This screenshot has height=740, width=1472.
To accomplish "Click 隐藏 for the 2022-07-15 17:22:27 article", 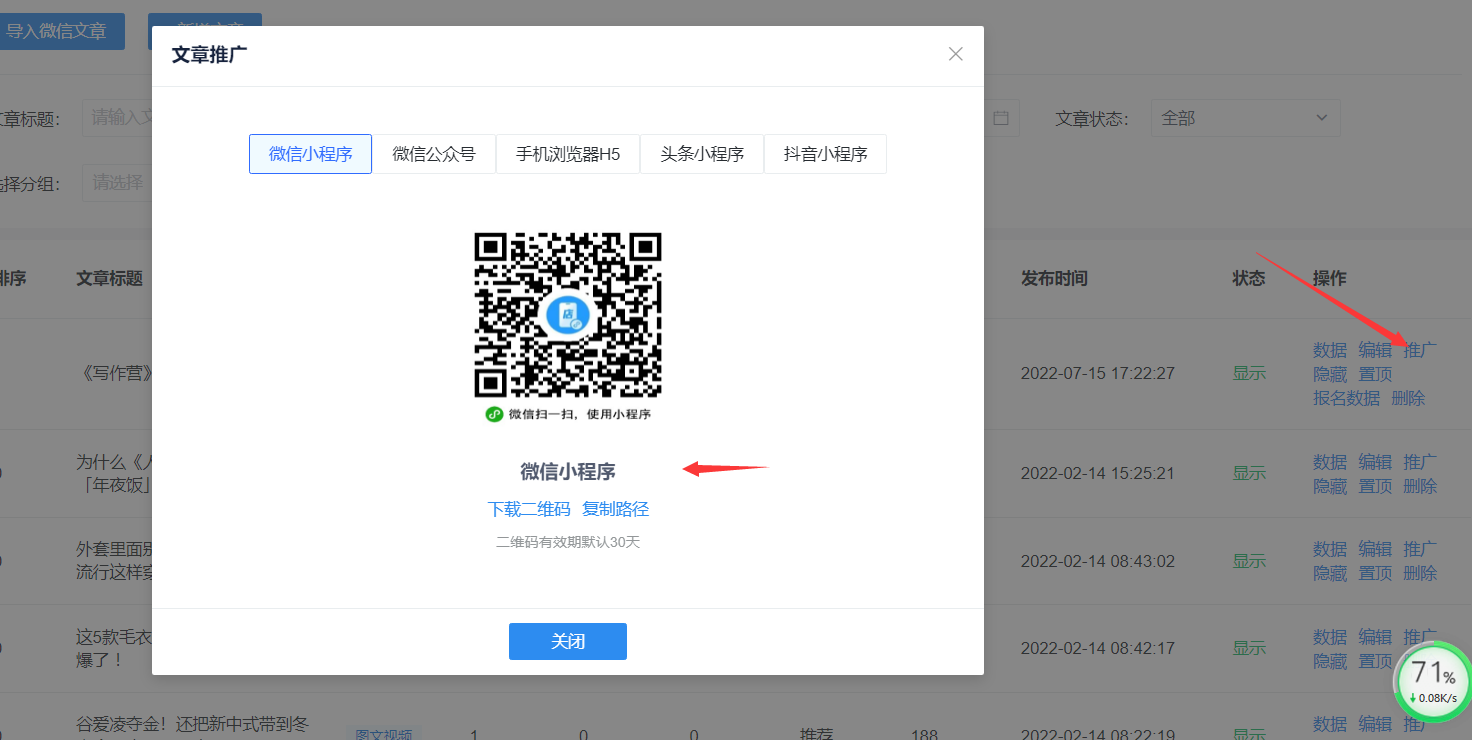I will click(1330, 374).
